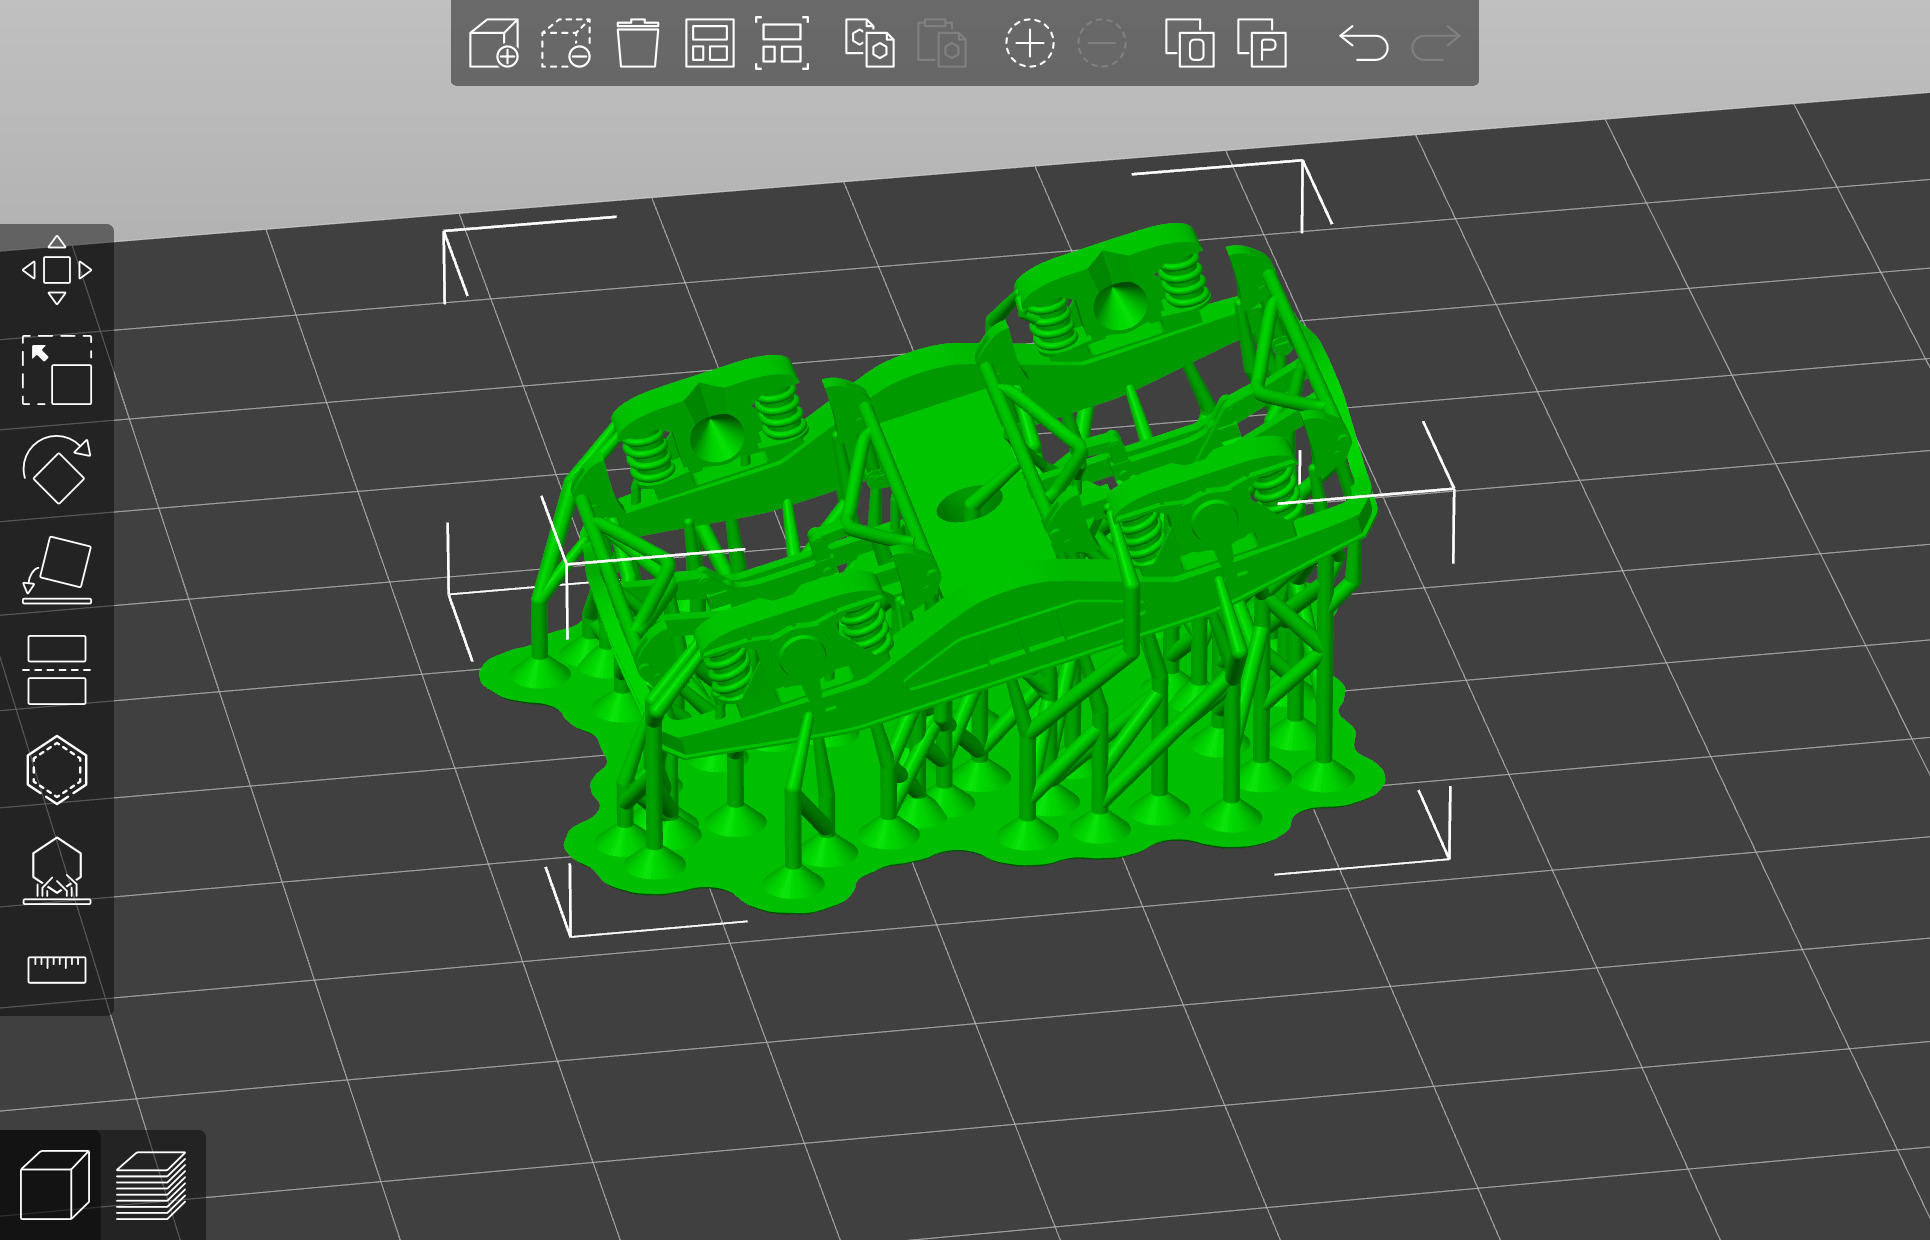Click the Arrange selection icon
This screenshot has width=1930, height=1240.
[x=781, y=44]
